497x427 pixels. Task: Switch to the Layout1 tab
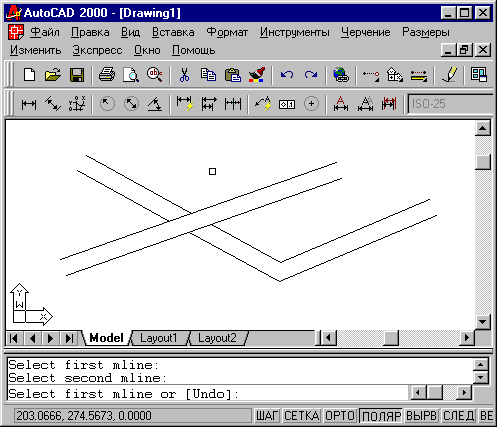(x=158, y=338)
